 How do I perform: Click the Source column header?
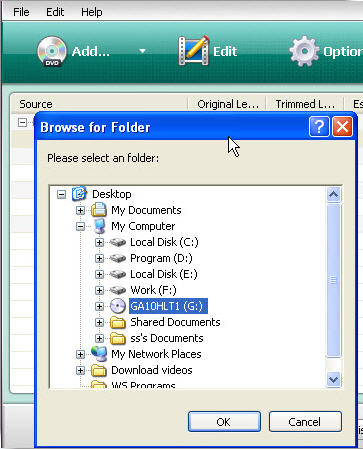(x=99, y=104)
